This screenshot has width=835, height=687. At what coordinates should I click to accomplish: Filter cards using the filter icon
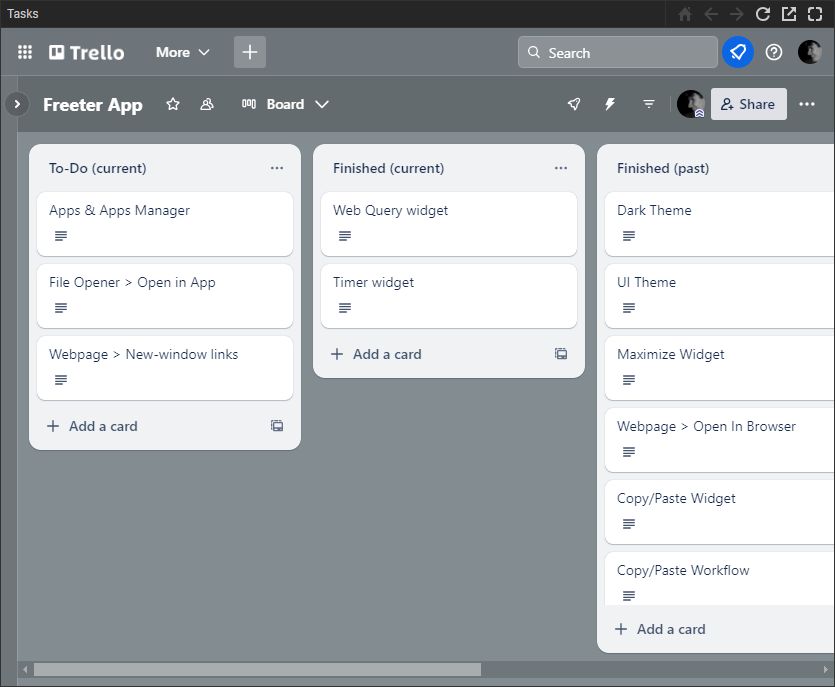[x=648, y=104]
